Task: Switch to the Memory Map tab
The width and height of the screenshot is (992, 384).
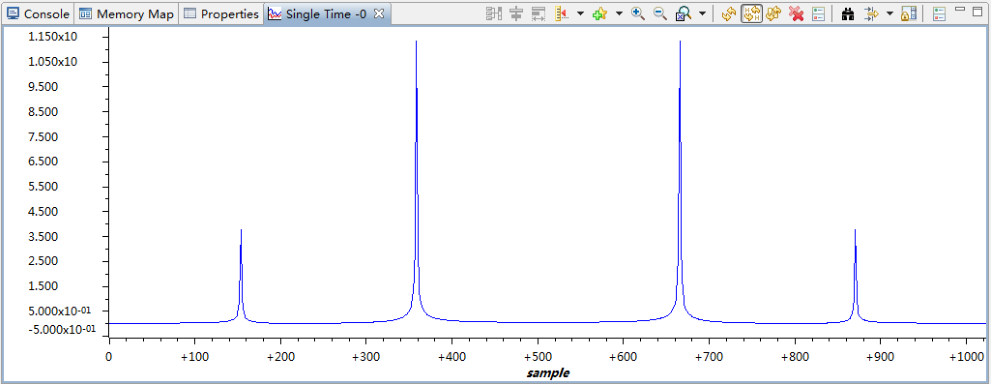Action: click(127, 14)
